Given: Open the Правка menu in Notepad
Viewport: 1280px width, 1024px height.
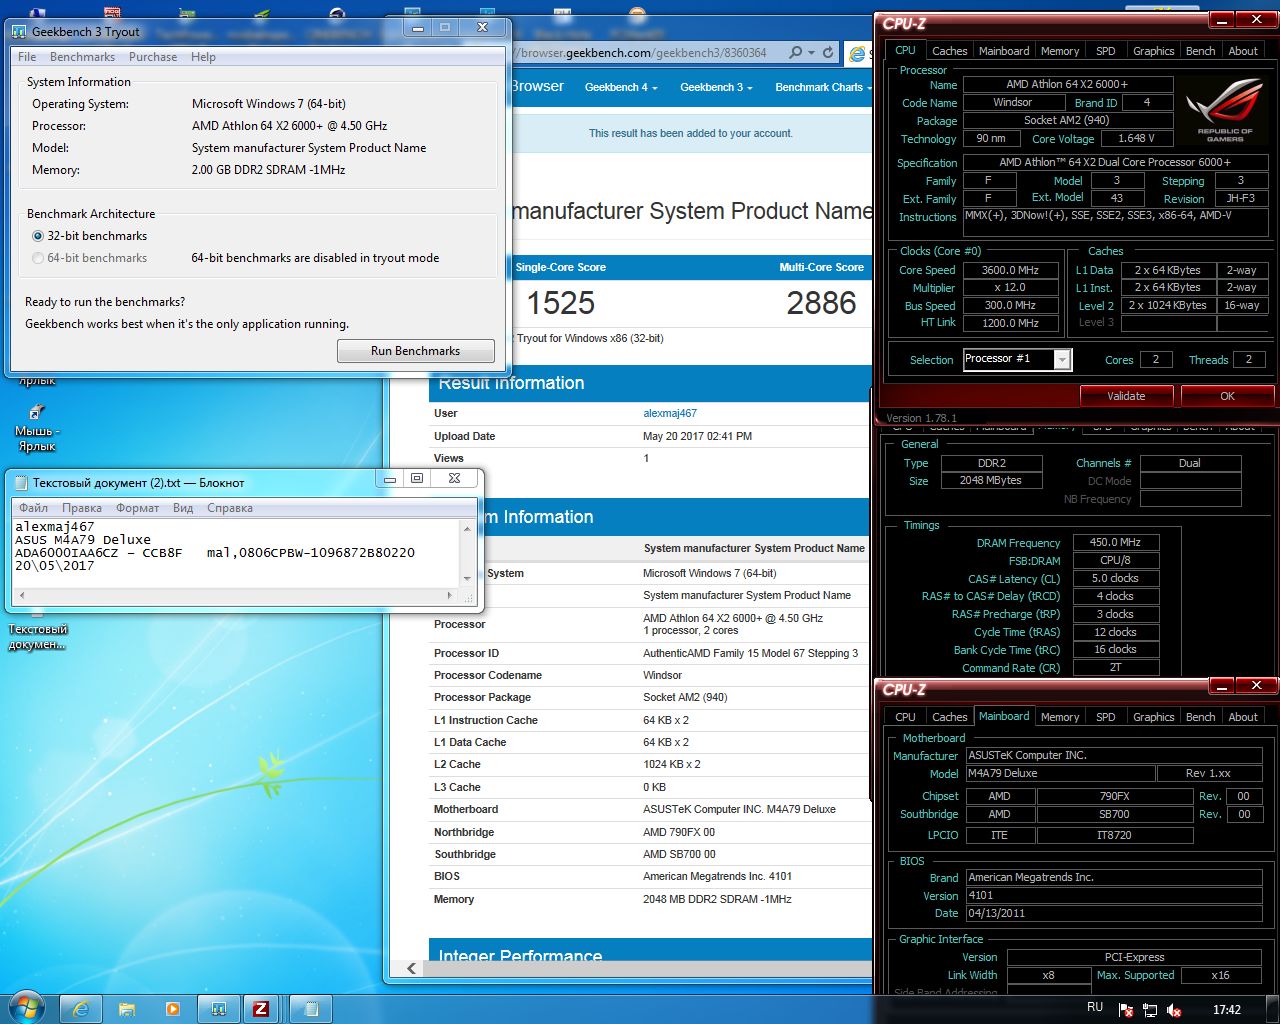Looking at the screenshot, I should (x=82, y=508).
